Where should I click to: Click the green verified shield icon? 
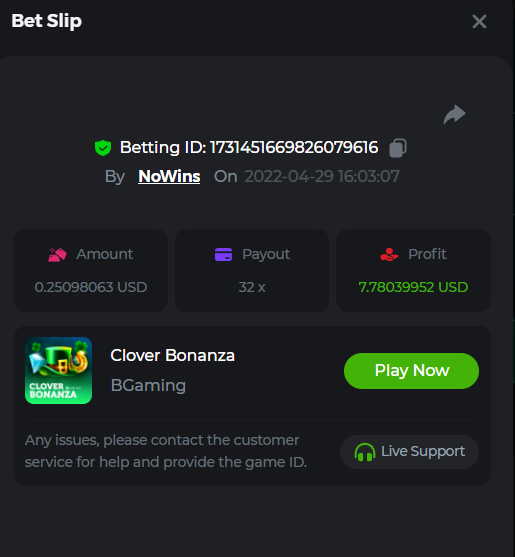103,148
